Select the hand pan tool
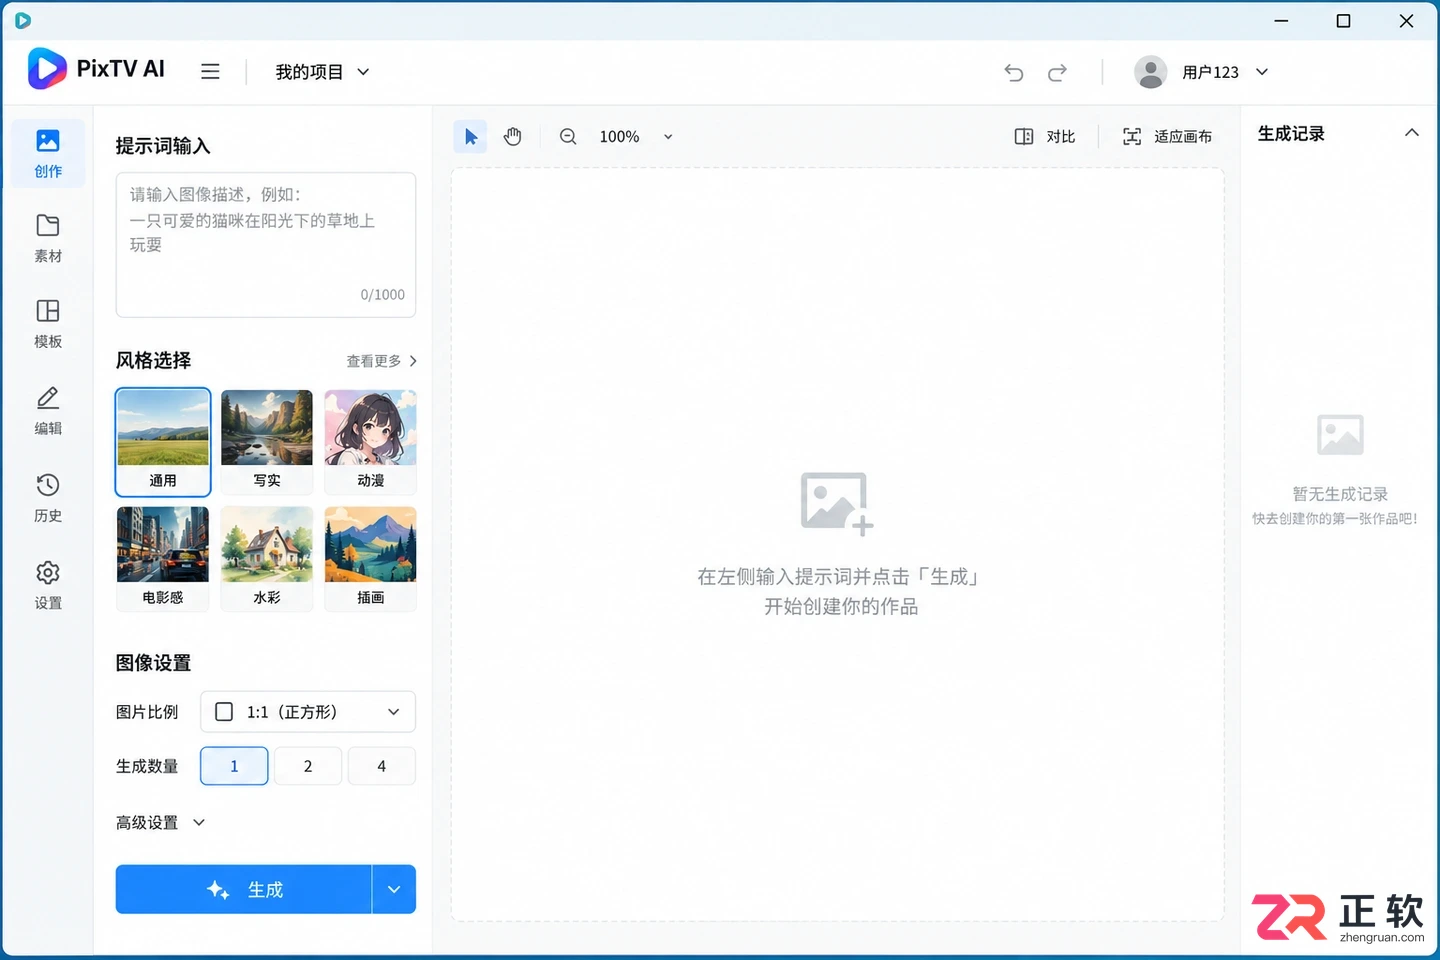 pyautogui.click(x=513, y=136)
